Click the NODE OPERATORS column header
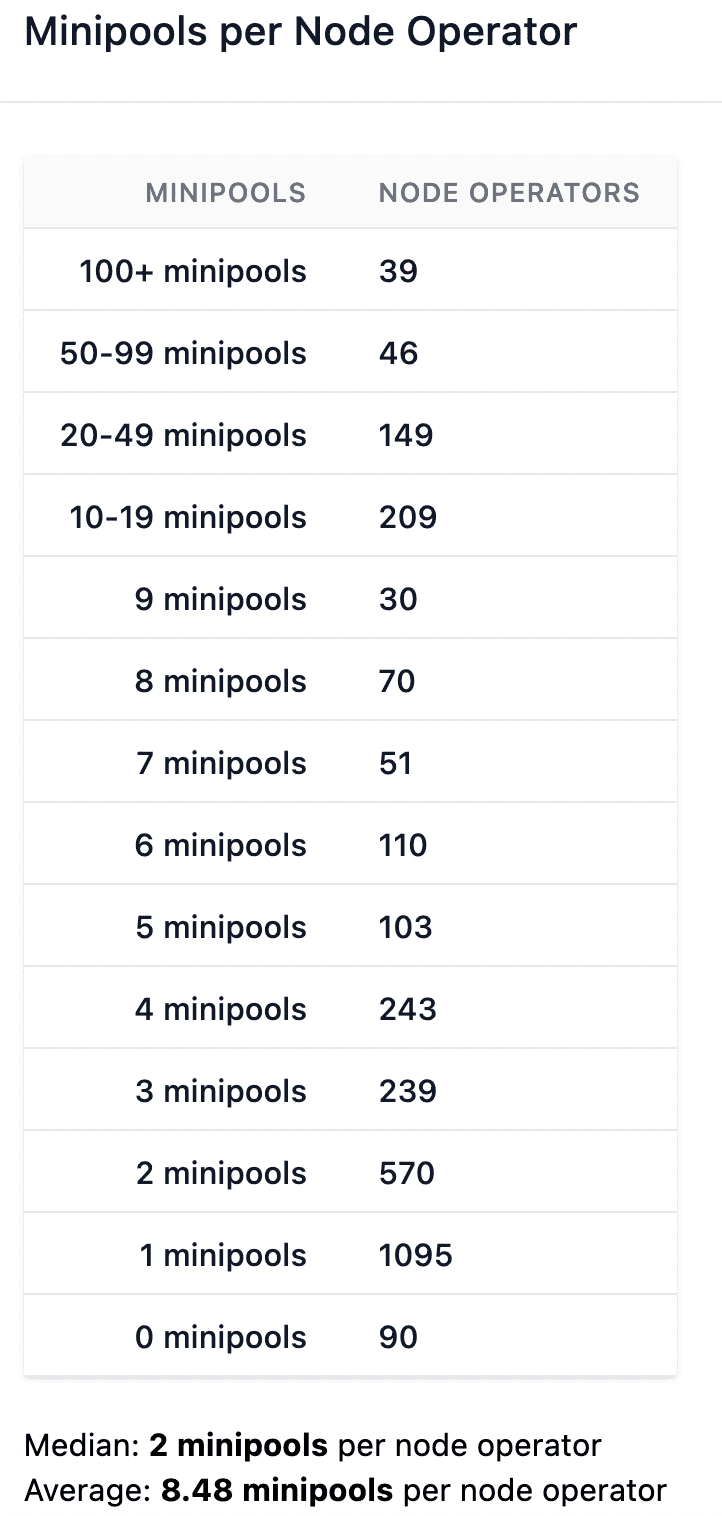This screenshot has height=1516, width=722. pos(509,192)
